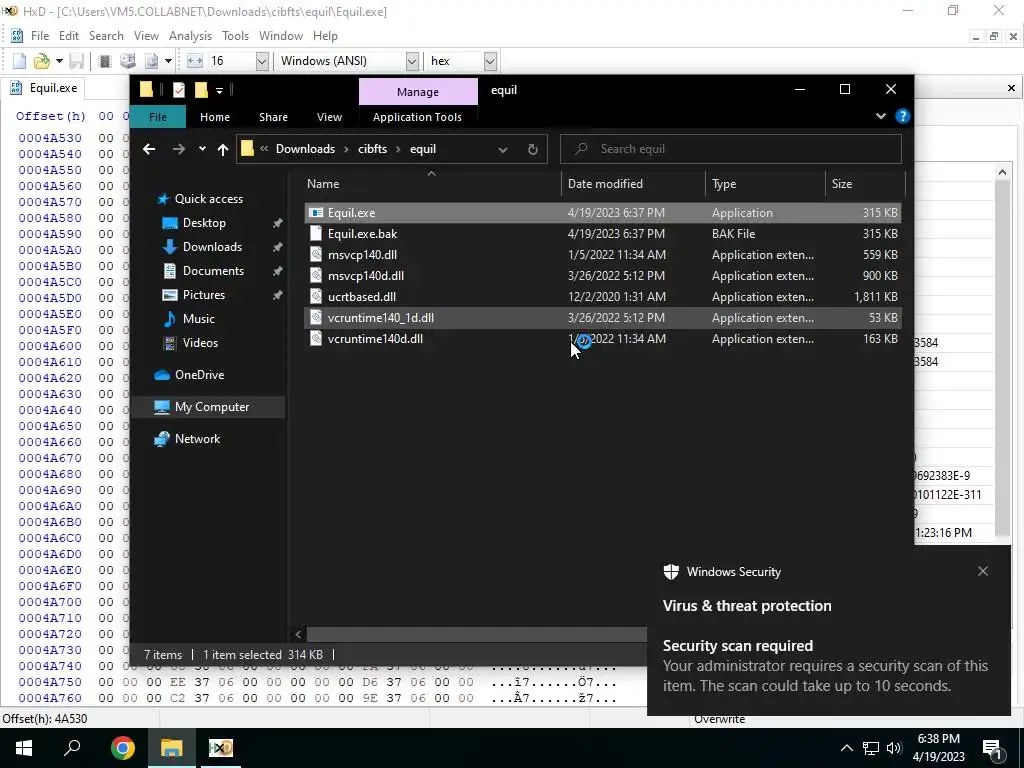Open Documents in navigation pane
Screen dimensions: 1024x768
pos(213,270)
